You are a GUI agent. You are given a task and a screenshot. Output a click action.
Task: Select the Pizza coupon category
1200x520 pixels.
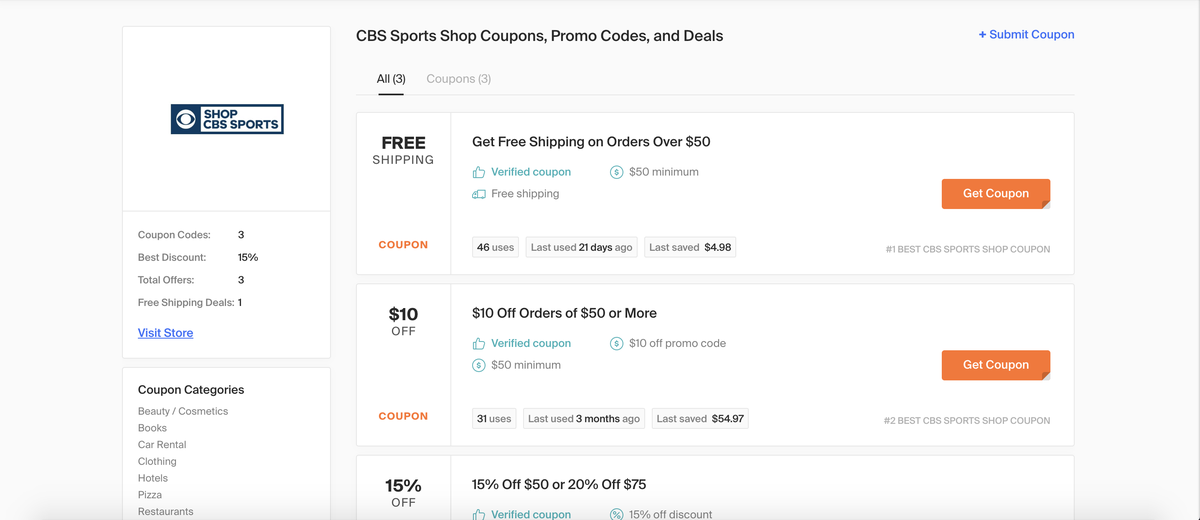pyautogui.click(x=150, y=495)
